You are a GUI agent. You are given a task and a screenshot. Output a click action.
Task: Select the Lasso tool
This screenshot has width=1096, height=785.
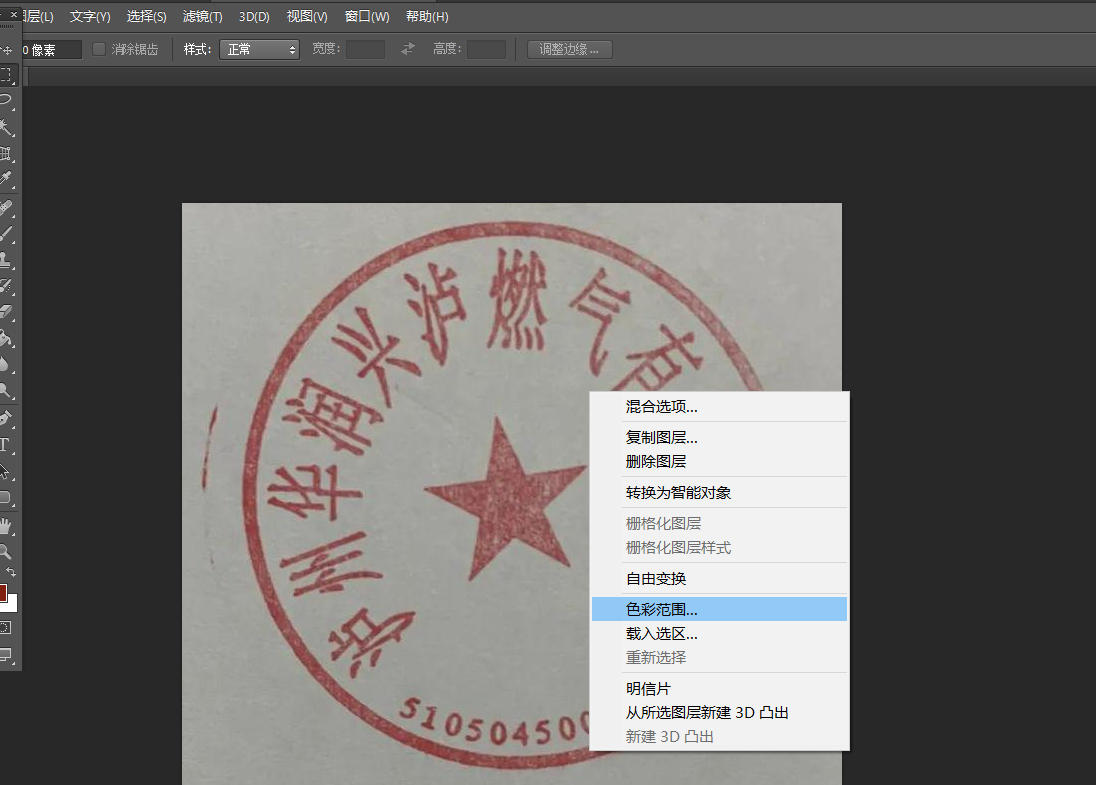(7, 101)
